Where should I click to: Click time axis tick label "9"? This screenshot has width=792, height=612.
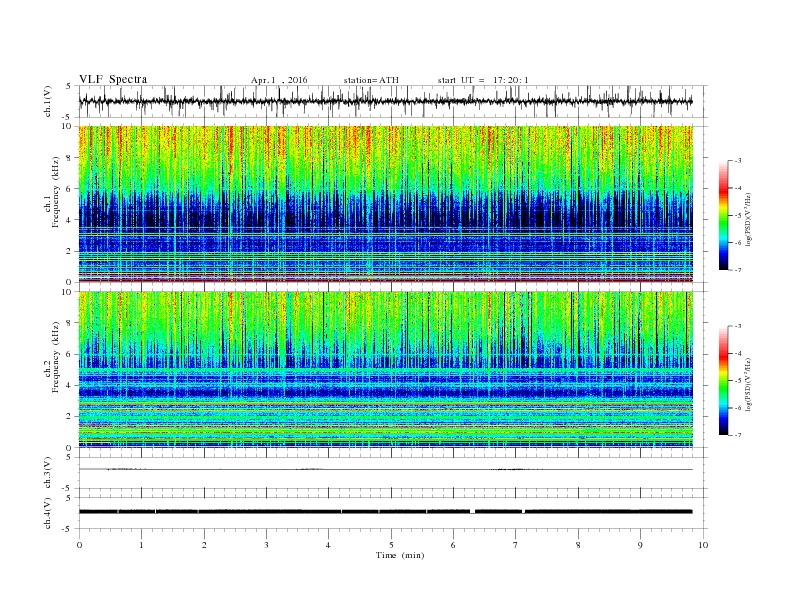[640, 545]
